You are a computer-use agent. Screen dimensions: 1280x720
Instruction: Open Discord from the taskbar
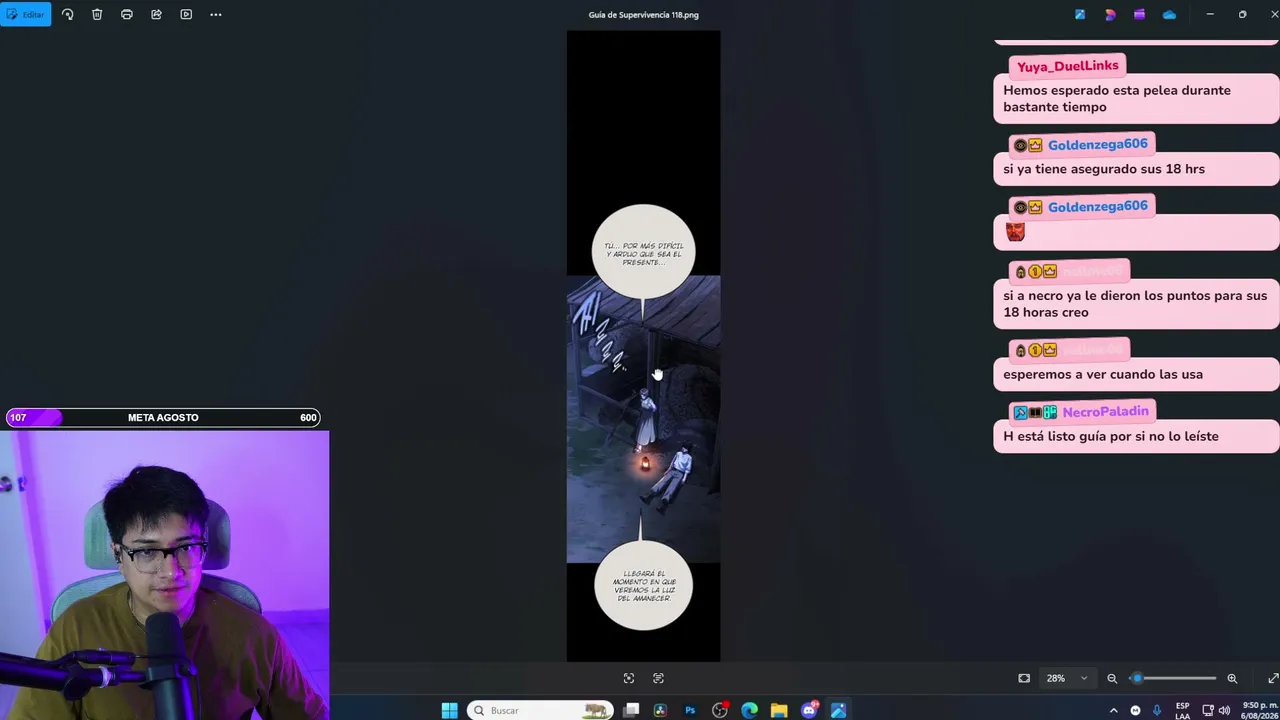pyautogui.click(x=809, y=710)
